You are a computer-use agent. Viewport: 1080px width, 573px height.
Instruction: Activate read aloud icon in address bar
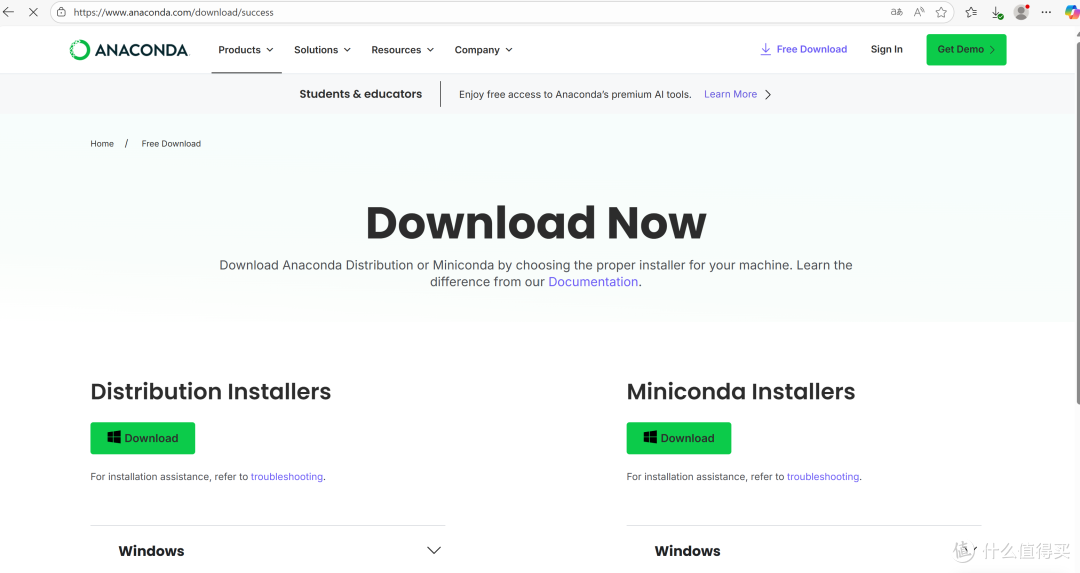(919, 12)
